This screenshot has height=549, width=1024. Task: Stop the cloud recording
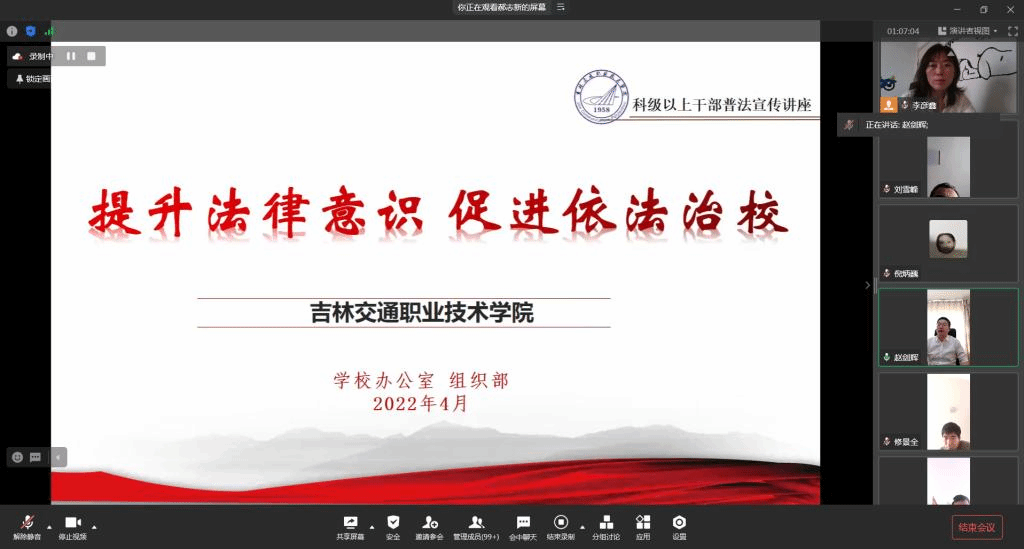(x=91, y=56)
